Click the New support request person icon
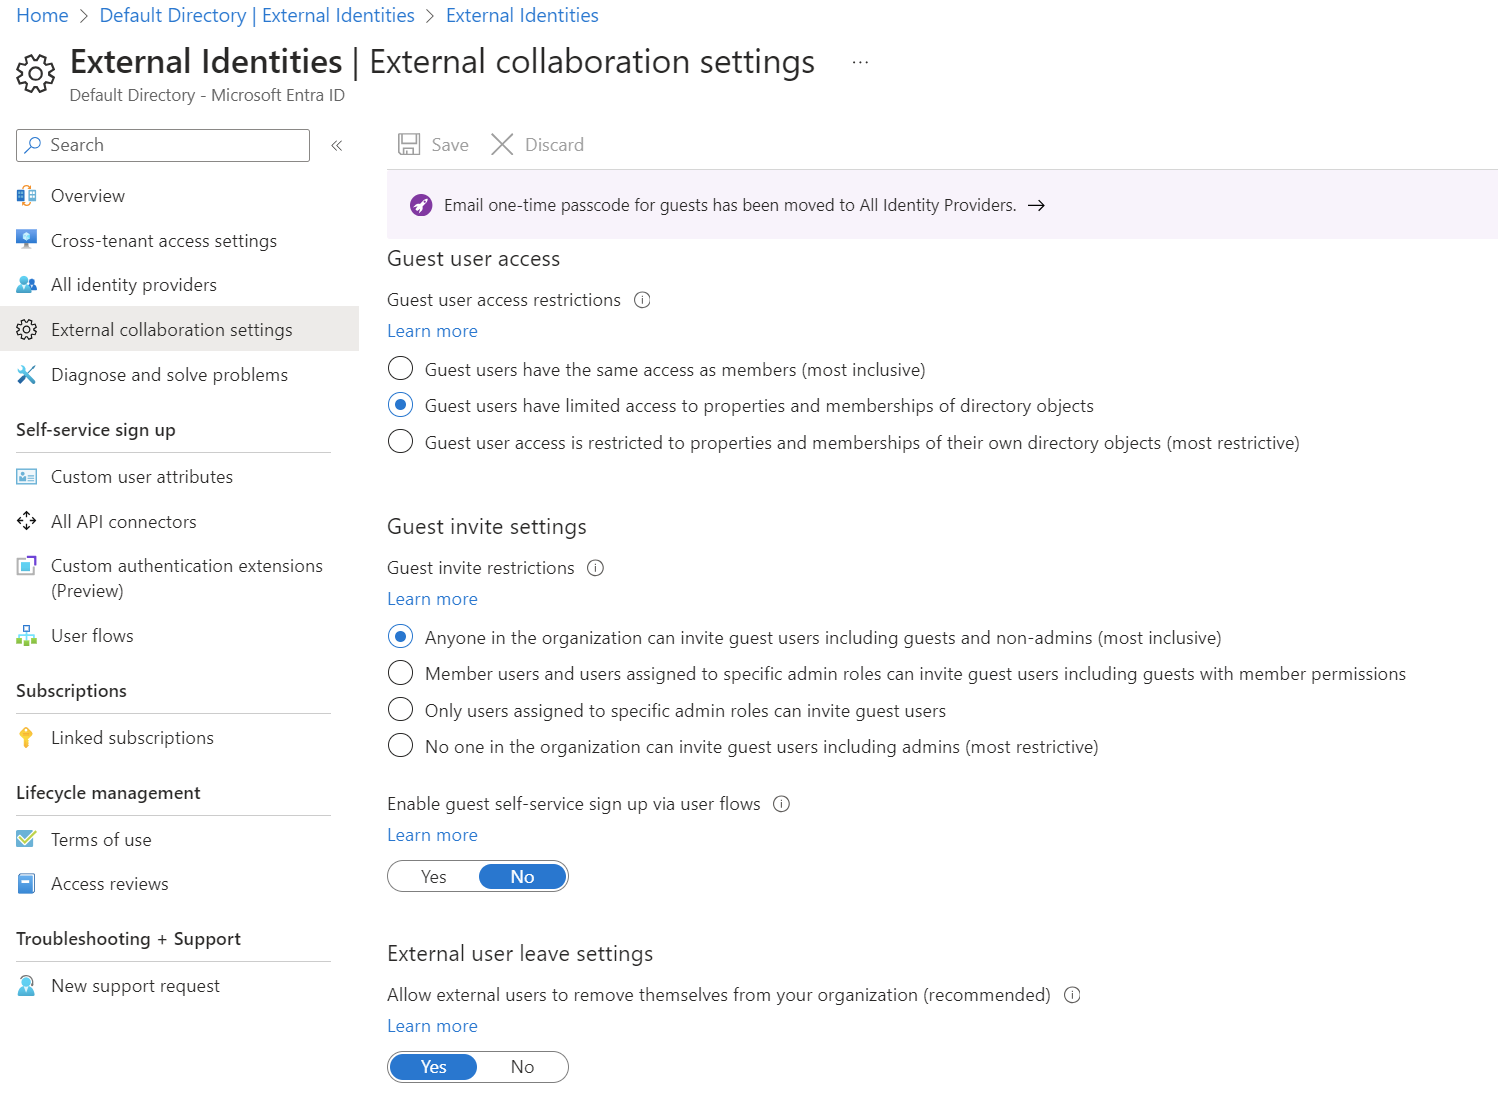This screenshot has width=1498, height=1100. 27,986
